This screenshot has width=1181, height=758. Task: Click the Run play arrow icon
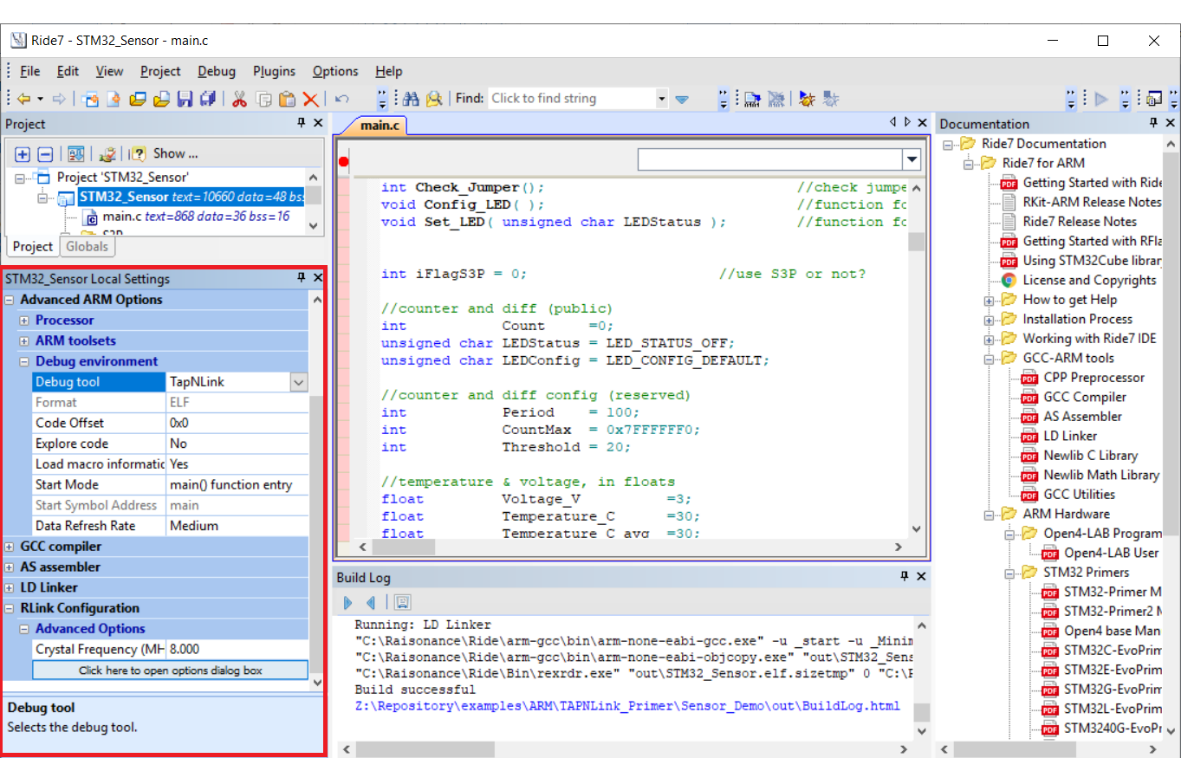click(1101, 99)
